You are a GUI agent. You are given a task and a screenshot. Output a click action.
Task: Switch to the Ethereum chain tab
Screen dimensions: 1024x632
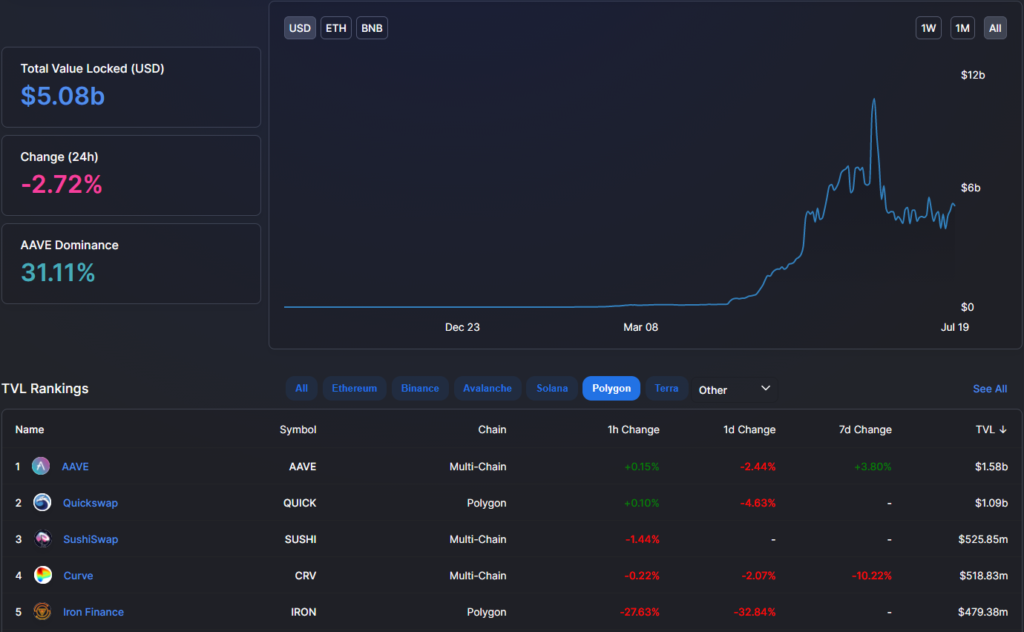[x=354, y=388]
